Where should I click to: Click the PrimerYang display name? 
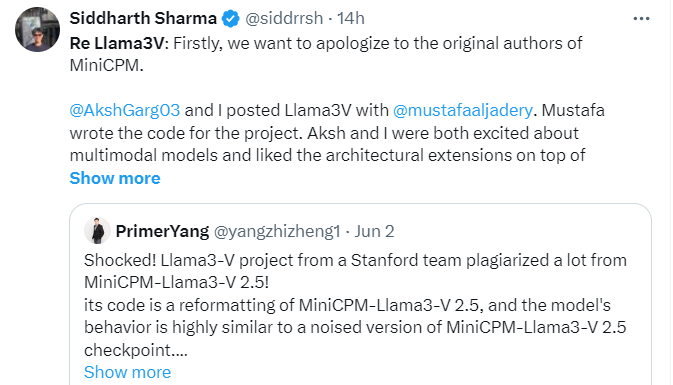pyautogui.click(x=162, y=231)
